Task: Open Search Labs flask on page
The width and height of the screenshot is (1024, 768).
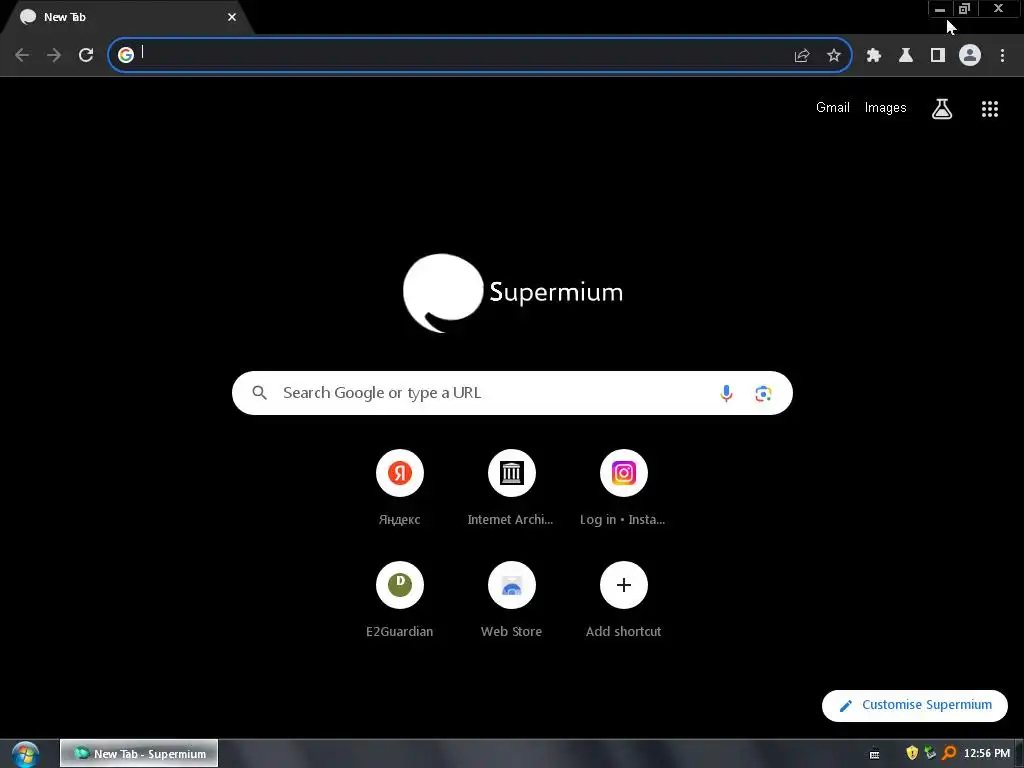Action: click(x=942, y=109)
